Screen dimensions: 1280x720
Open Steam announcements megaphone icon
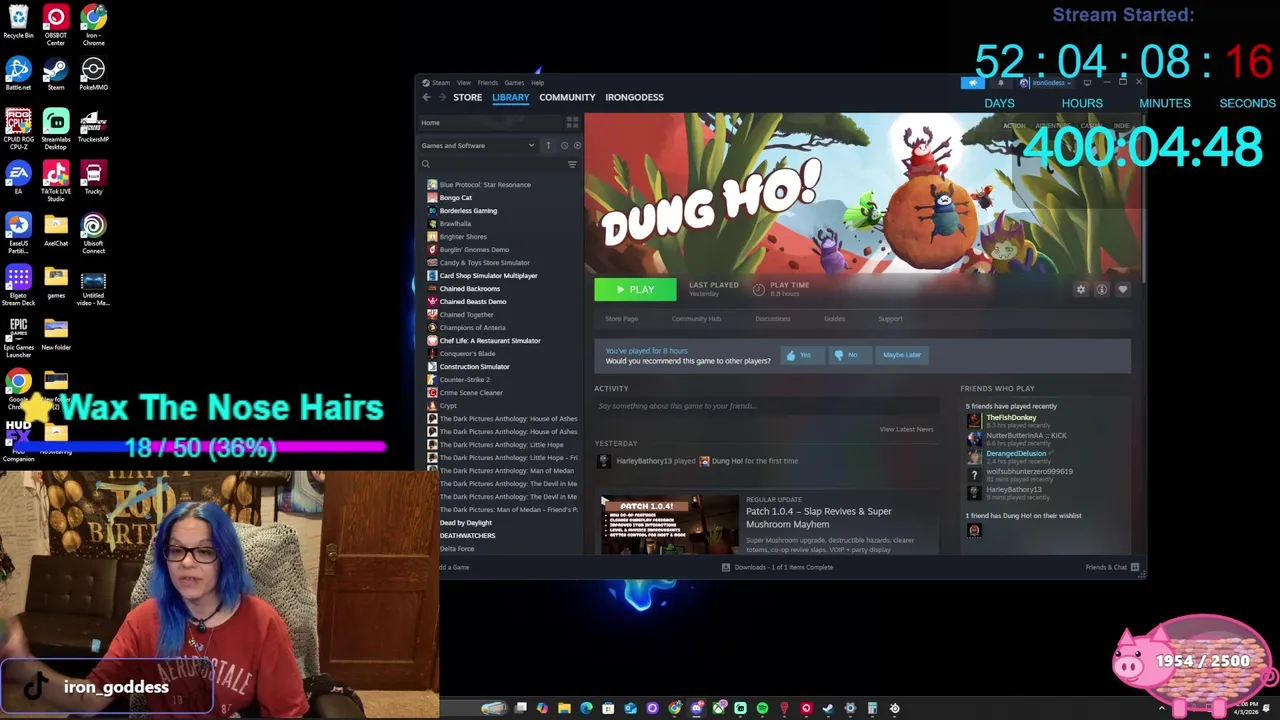click(x=972, y=83)
